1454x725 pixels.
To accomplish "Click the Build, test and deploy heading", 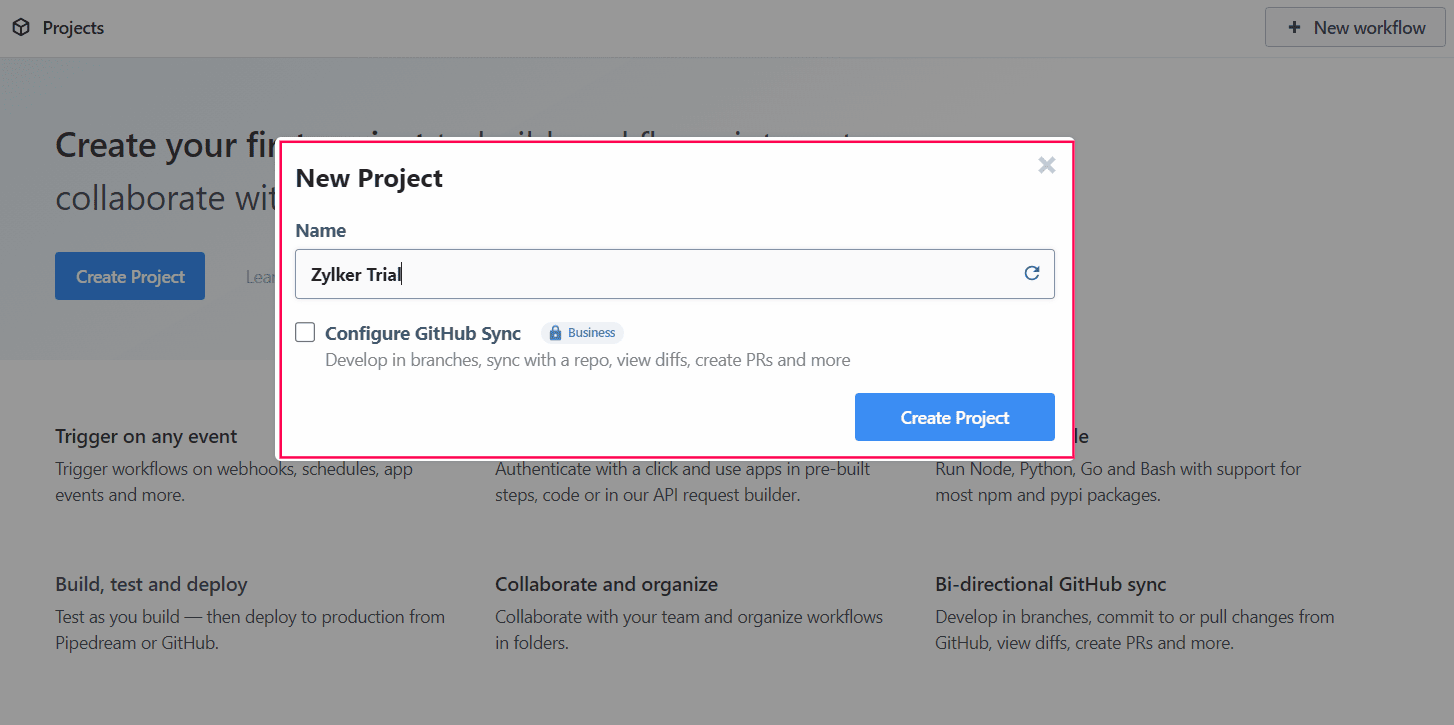I will tap(151, 584).
